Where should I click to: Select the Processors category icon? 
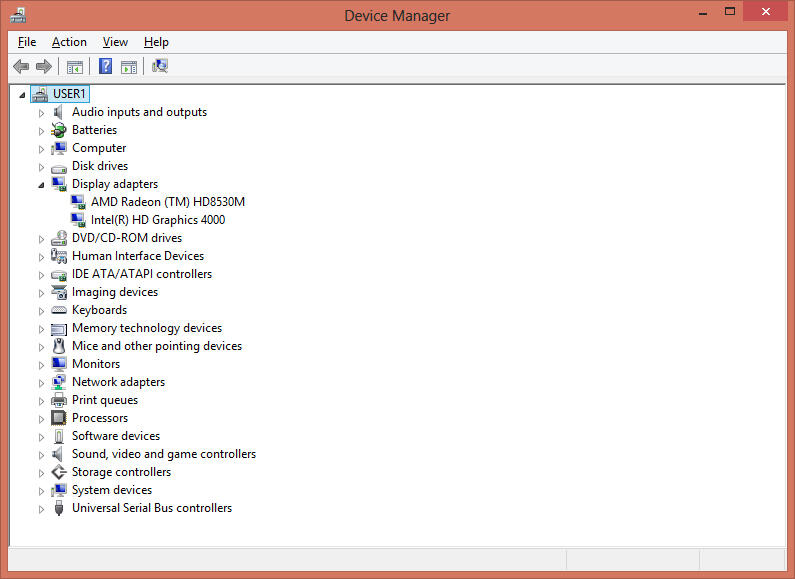[x=59, y=418]
